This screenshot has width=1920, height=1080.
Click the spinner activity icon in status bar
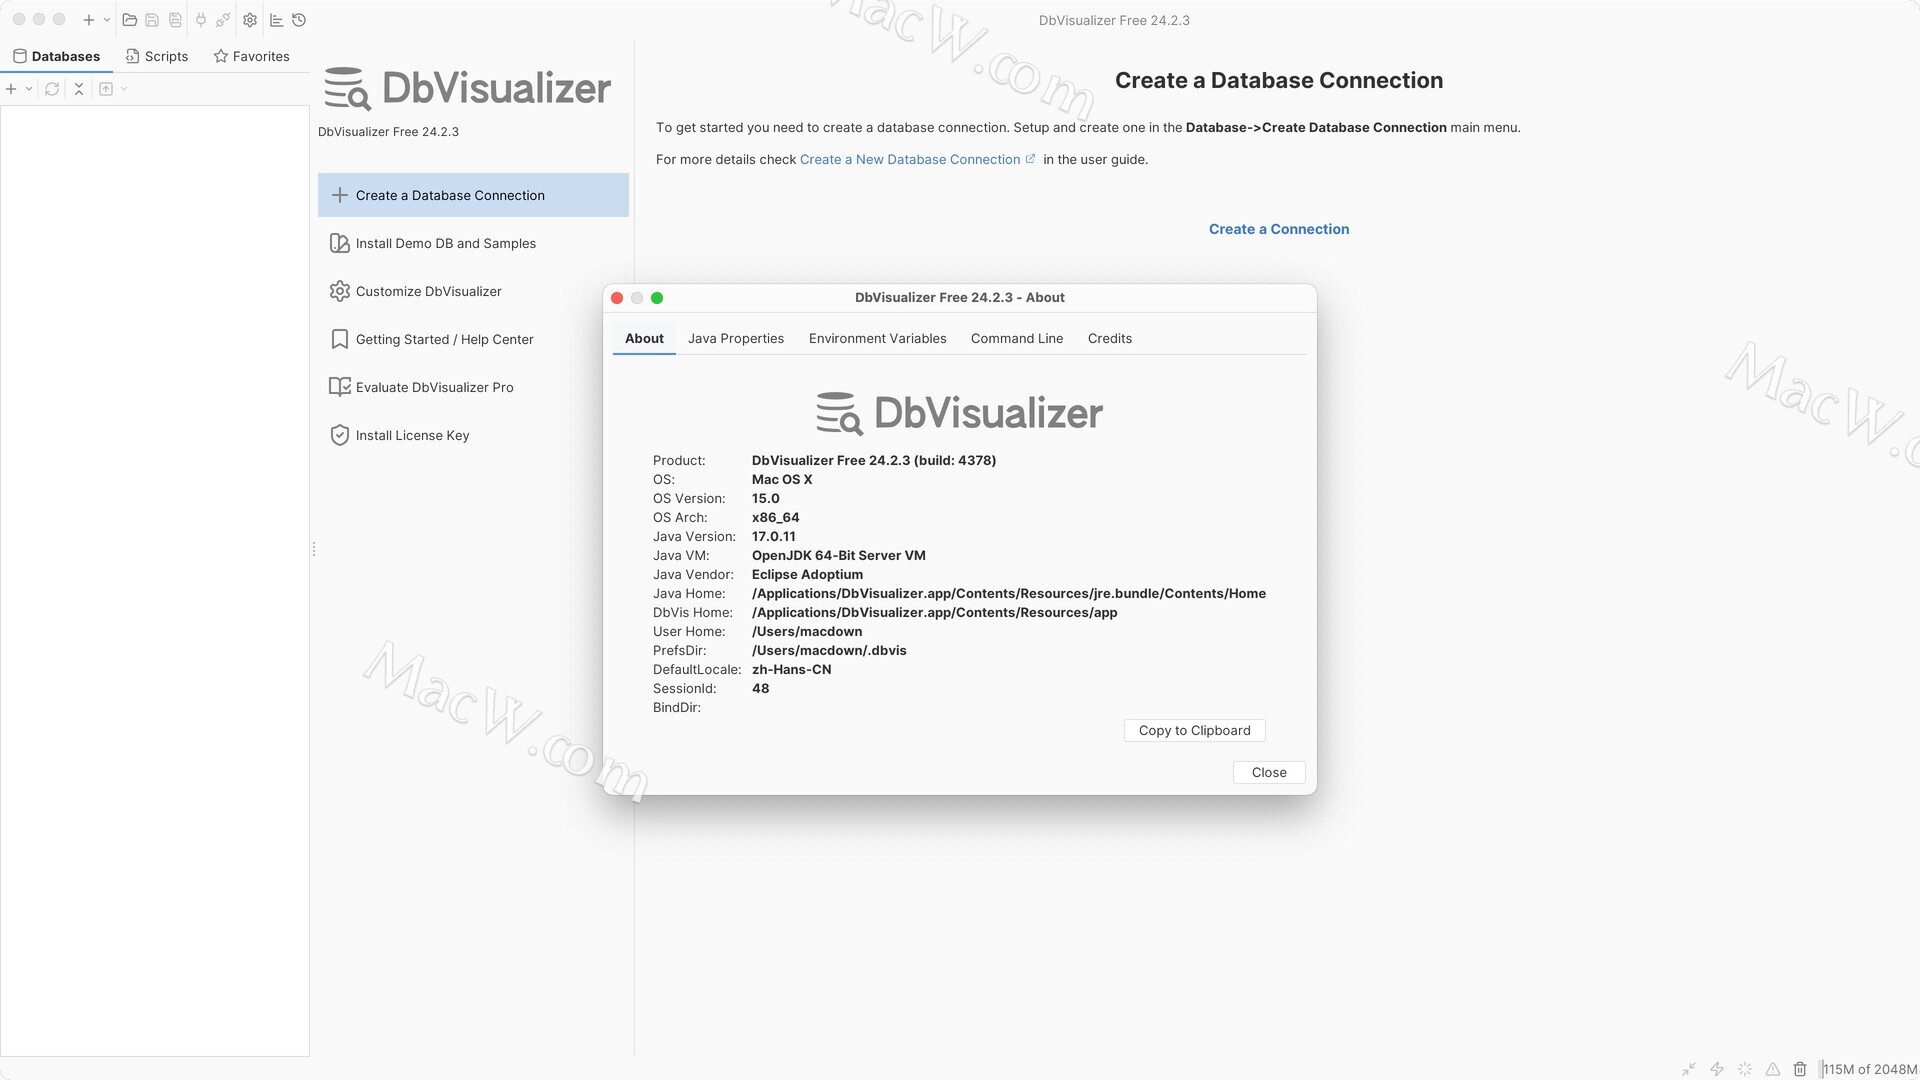click(1745, 1069)
